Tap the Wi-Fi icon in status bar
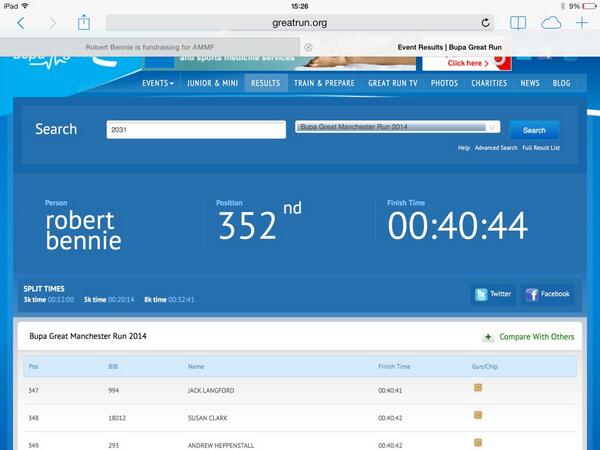The height and width of the screenshot is (450, 600). click(x=25, y=6)
